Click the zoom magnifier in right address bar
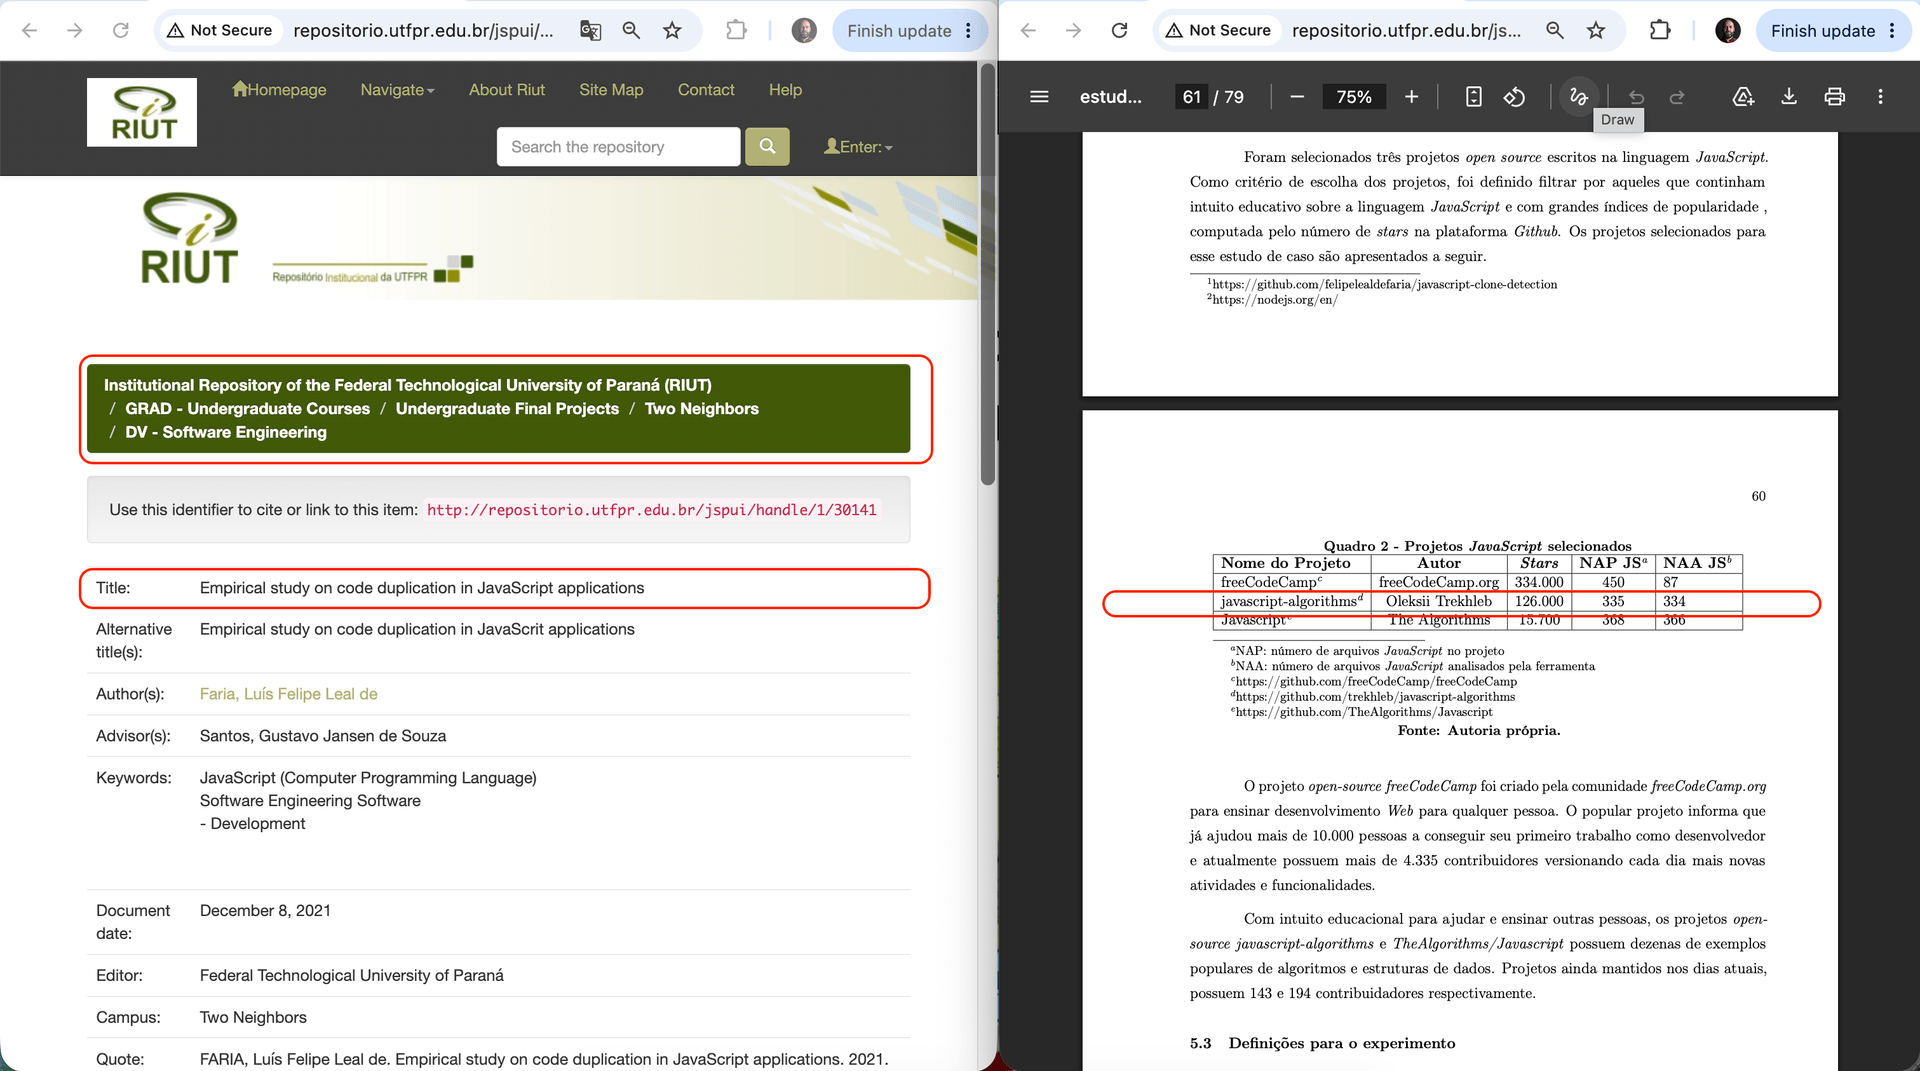1920x1071 pixels. [x=1555, y=31]
